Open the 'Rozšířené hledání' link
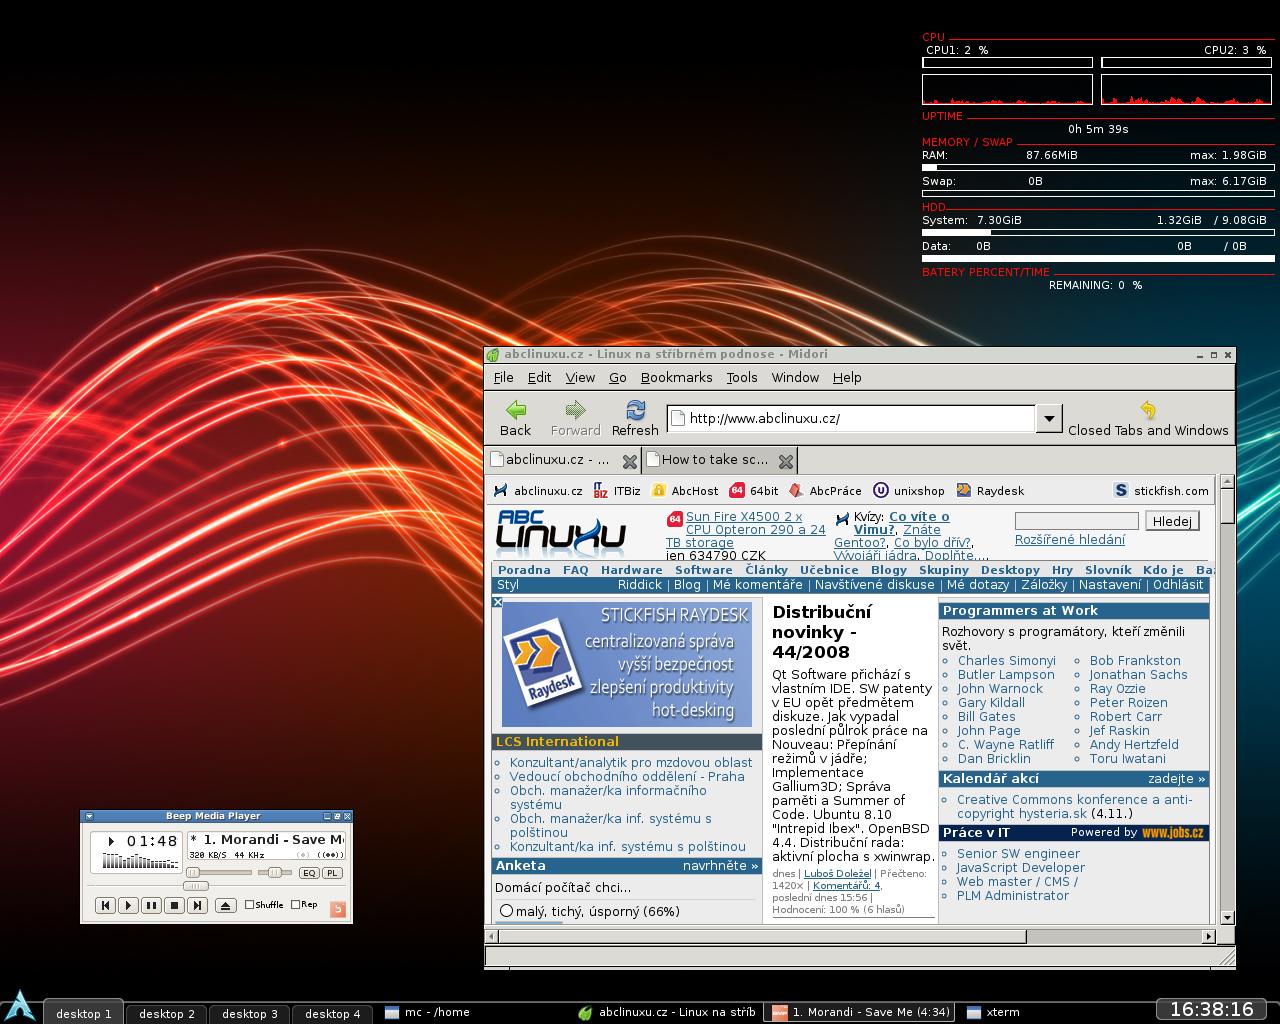 click(x=1070, y=539)
